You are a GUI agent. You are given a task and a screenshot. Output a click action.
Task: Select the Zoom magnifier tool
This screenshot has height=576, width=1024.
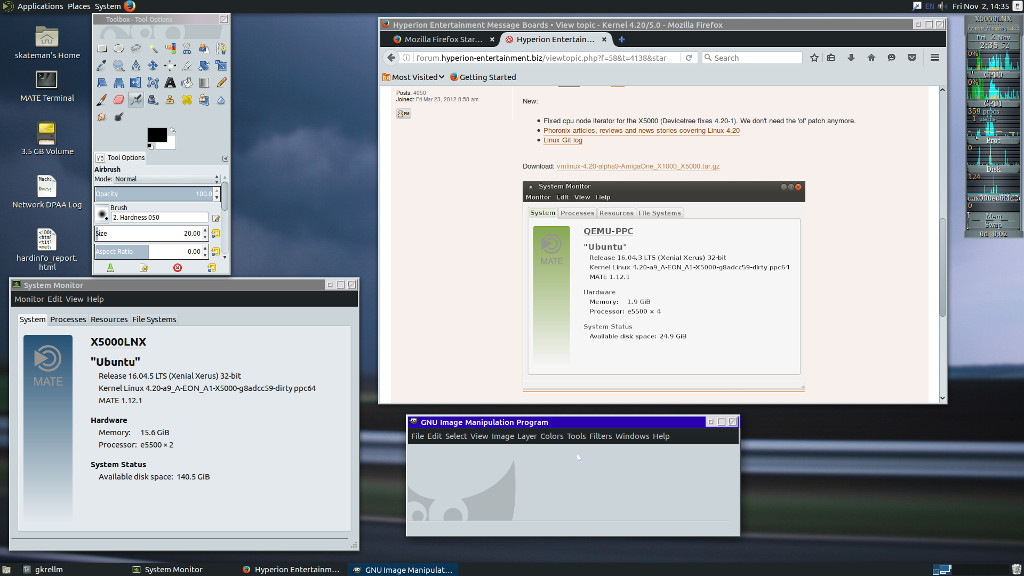tap(119, 65)
